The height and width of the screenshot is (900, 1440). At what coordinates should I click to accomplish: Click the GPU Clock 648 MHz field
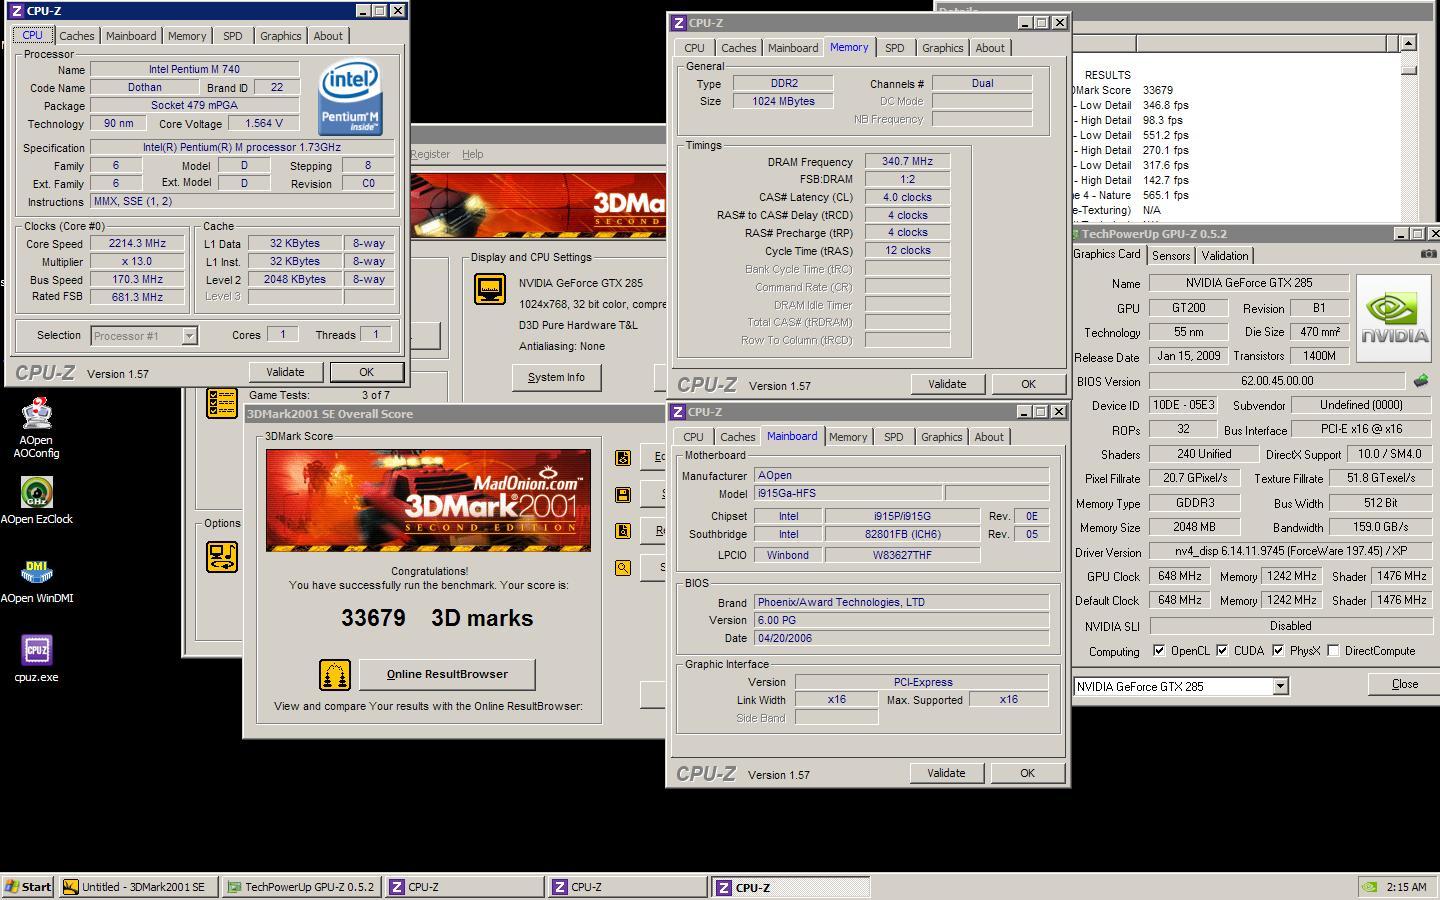pos(1179,576)
